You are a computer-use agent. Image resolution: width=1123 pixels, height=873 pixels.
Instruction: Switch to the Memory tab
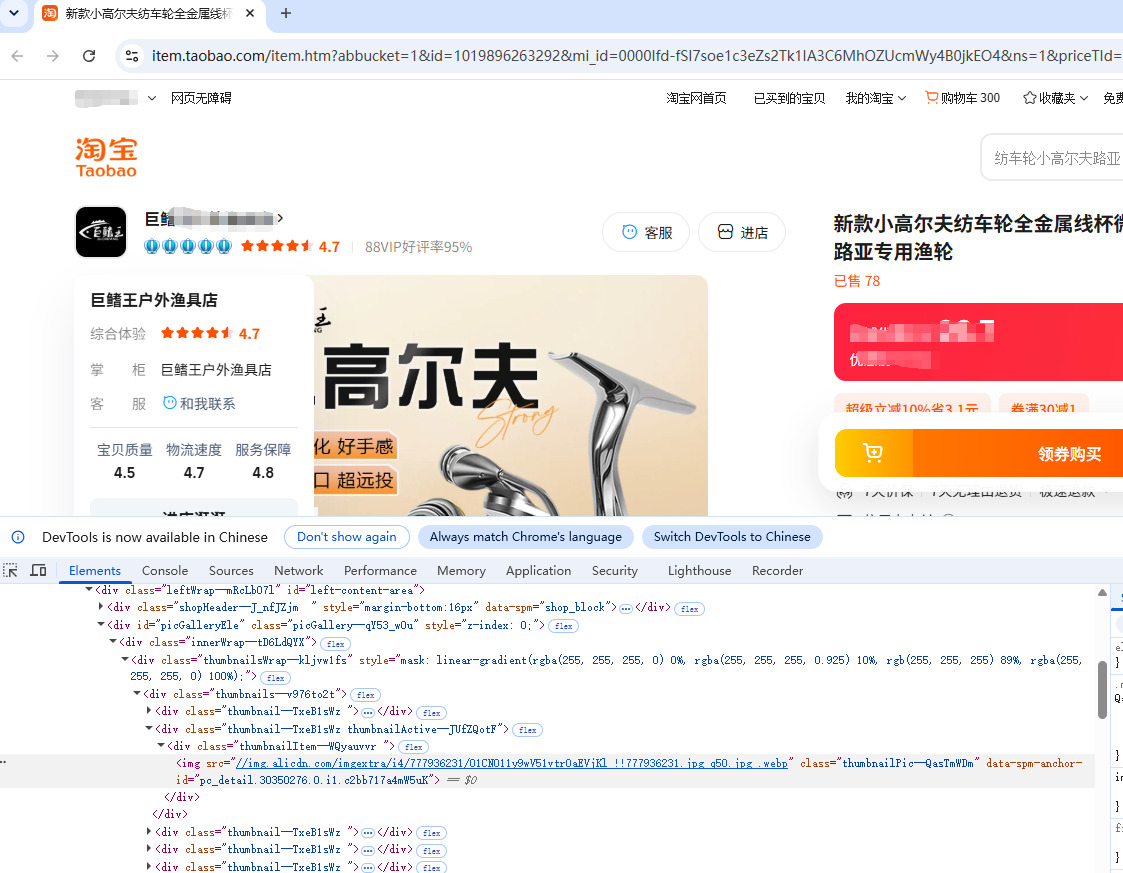tap(461, 571)
